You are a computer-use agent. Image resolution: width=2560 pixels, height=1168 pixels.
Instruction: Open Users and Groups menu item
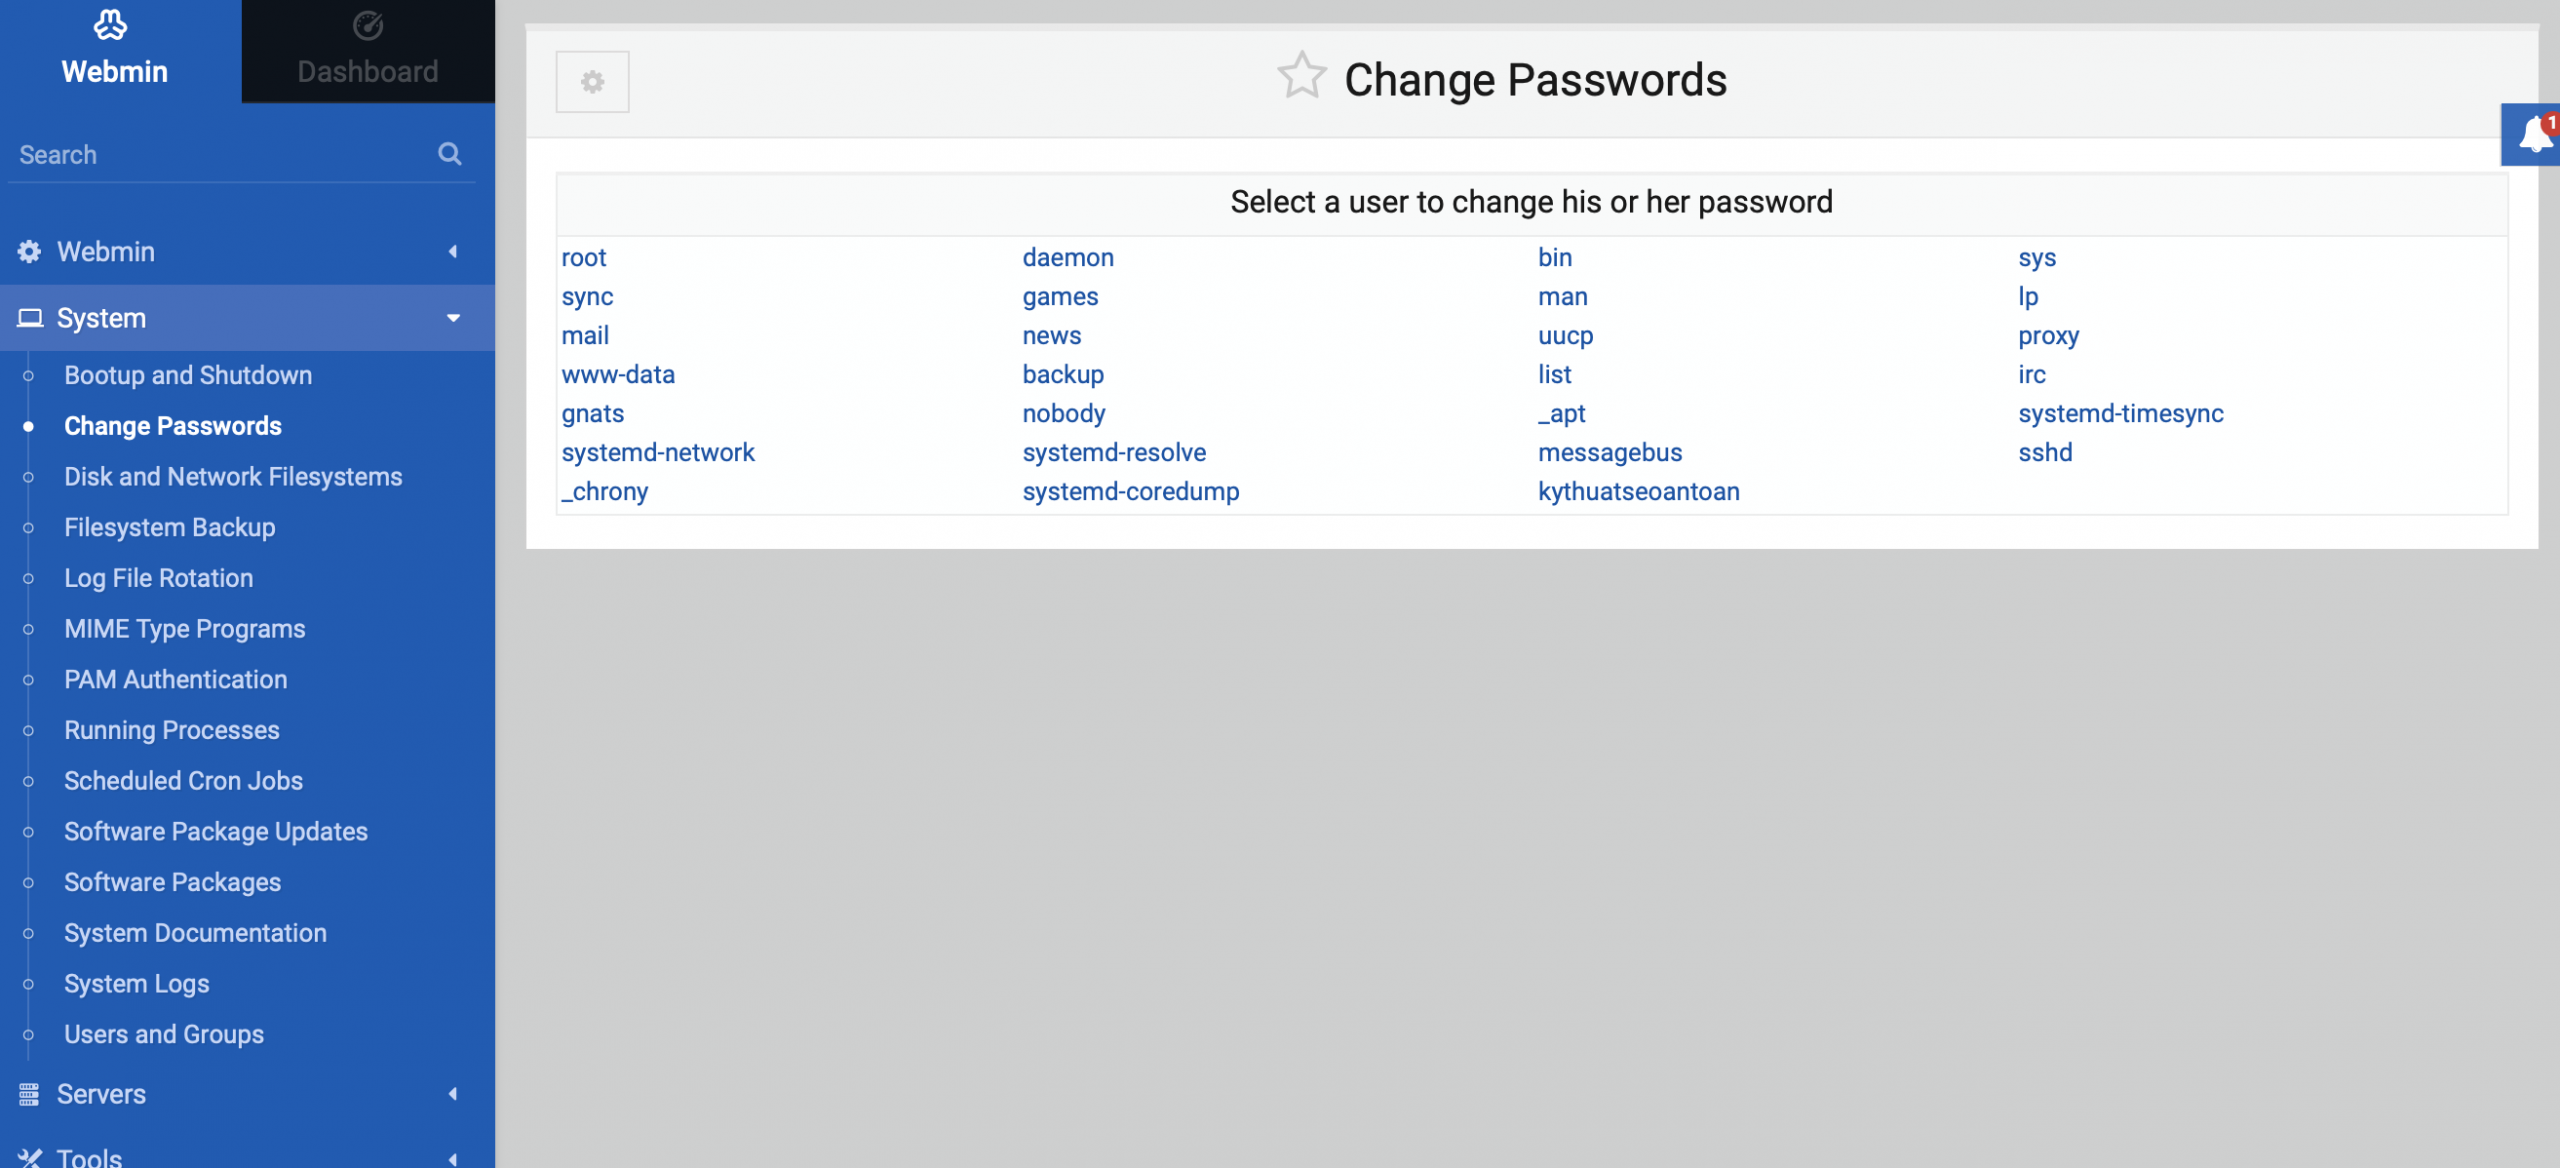(164, 1034)
